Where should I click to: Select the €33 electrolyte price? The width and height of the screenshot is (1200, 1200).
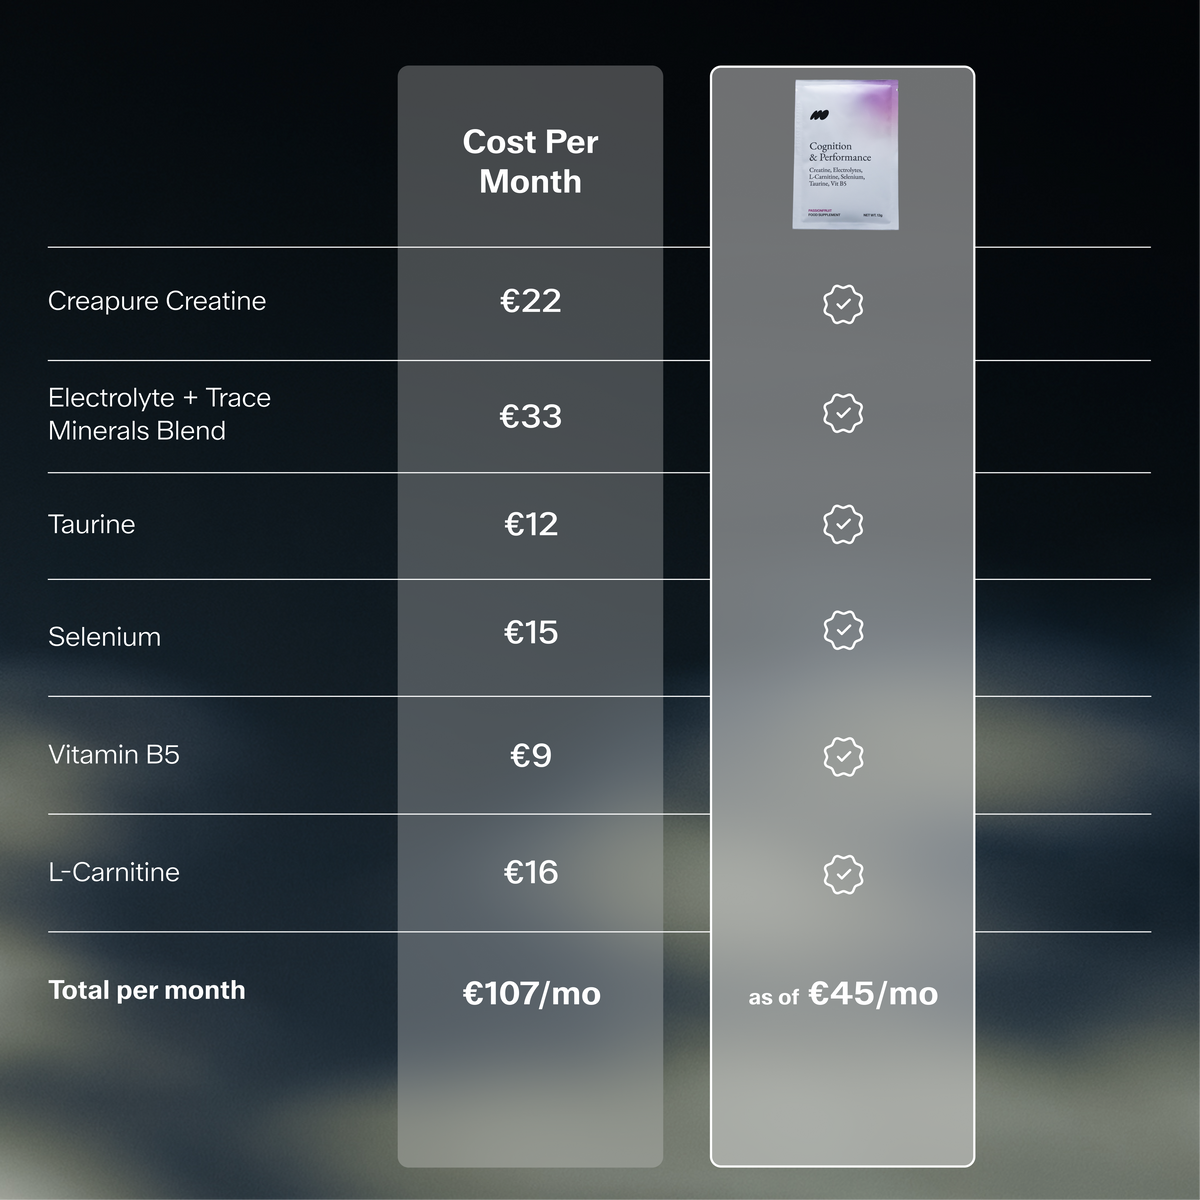tap(531, 416)
